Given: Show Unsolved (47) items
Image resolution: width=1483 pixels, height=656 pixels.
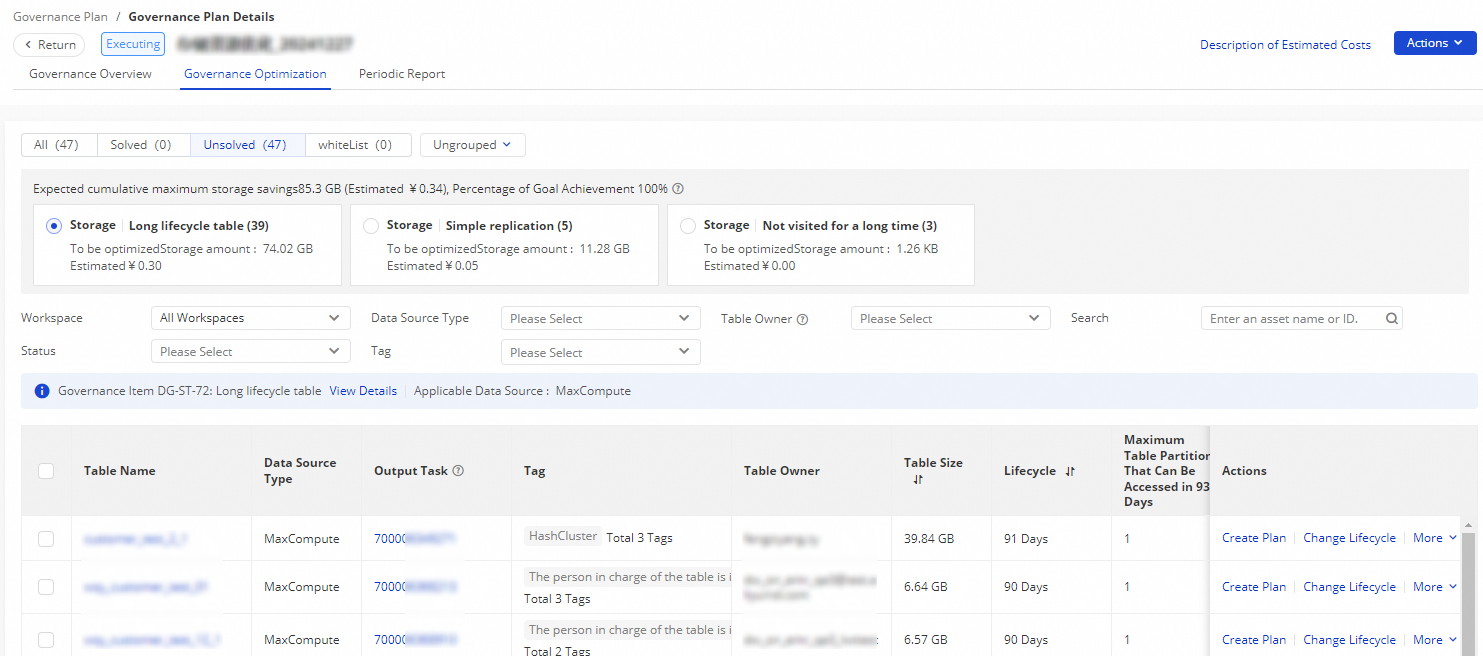Looking at the screenshot, I should (x=247, y=145).
